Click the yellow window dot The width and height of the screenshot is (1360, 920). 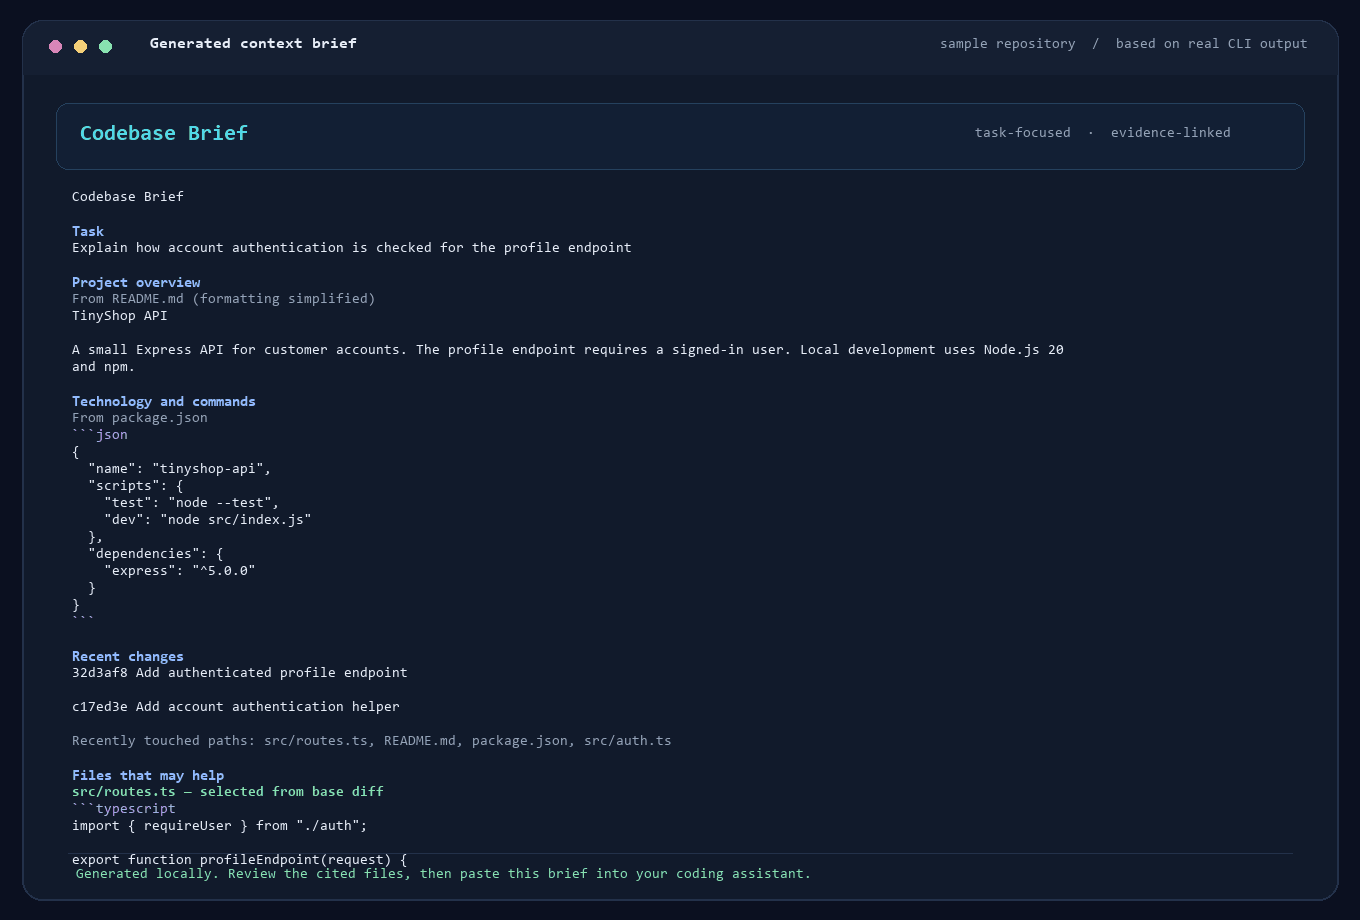[80, 46]
